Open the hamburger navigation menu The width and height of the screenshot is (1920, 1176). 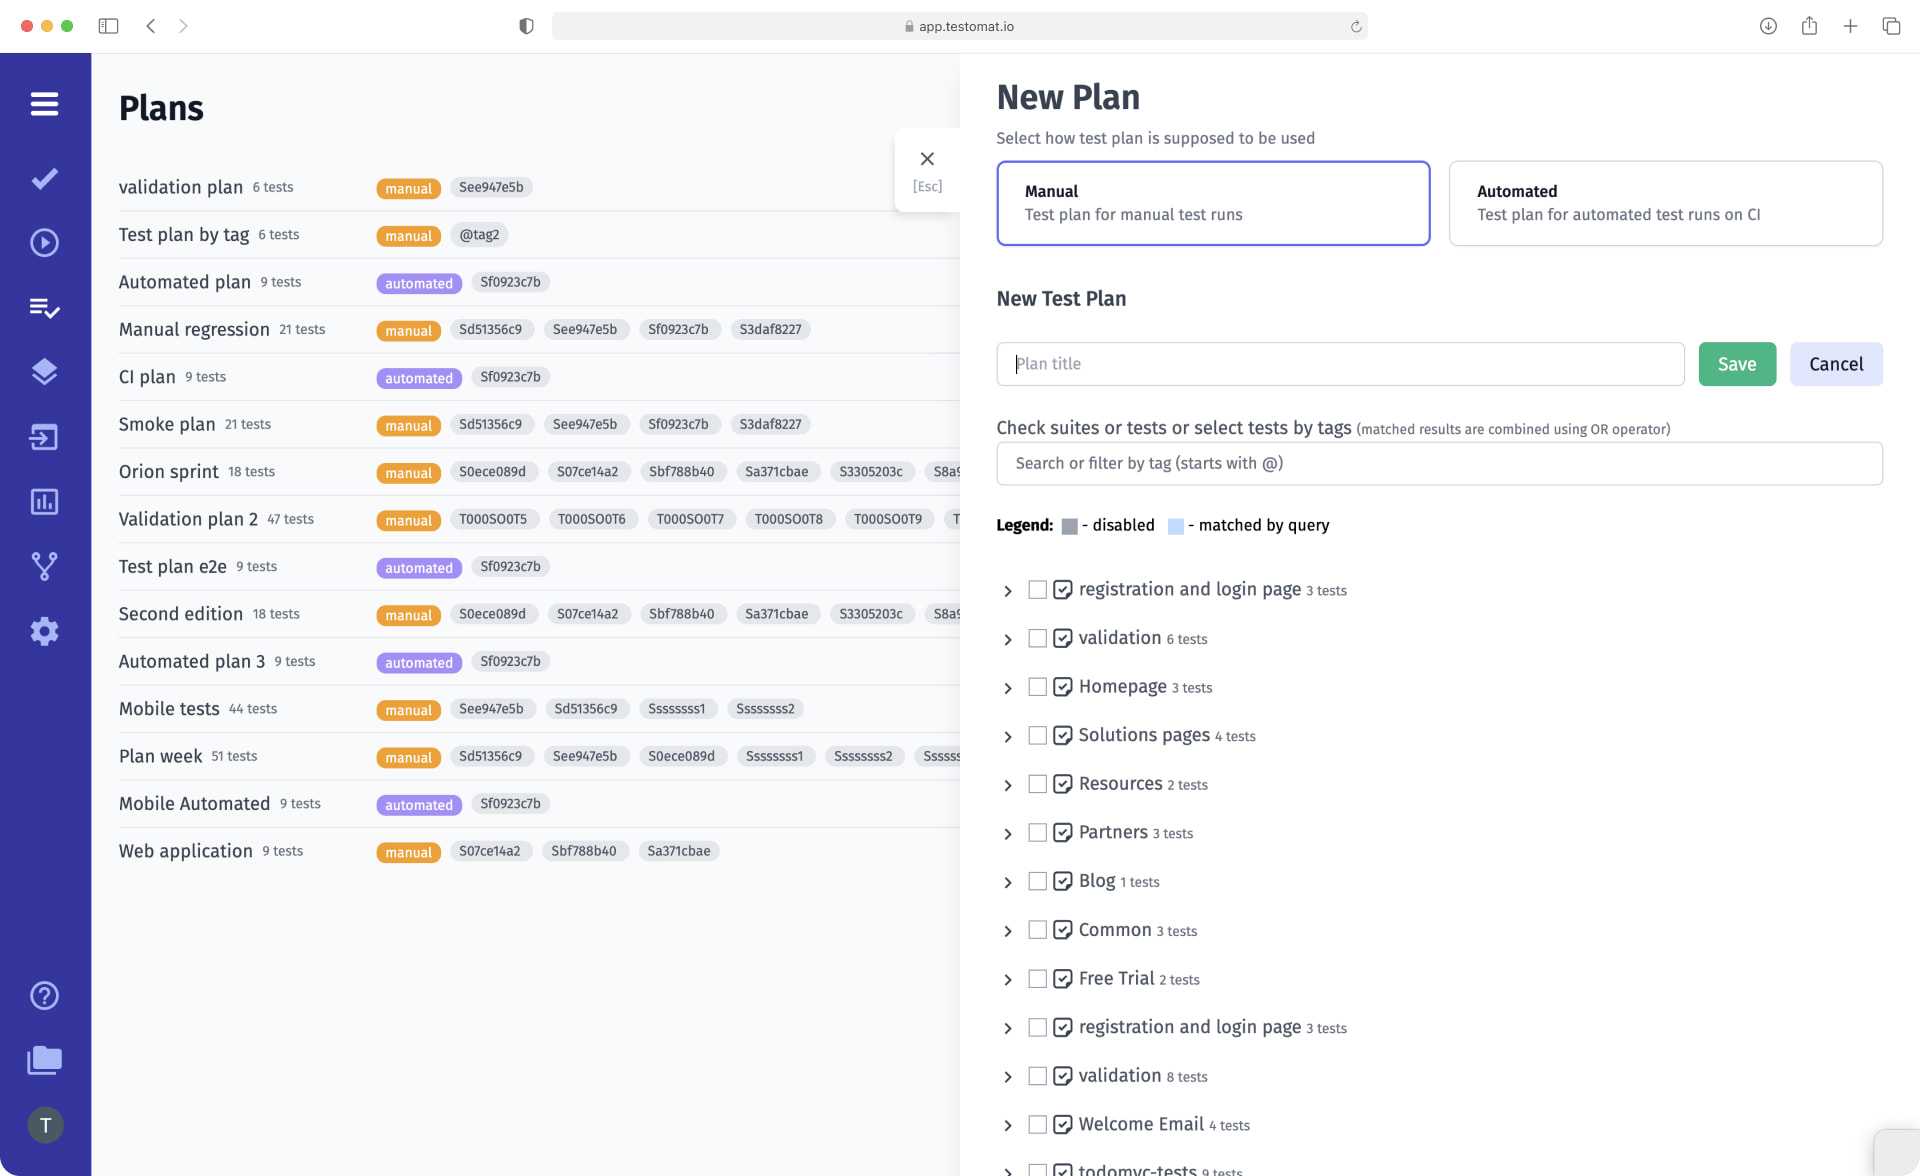coord(45,104)
